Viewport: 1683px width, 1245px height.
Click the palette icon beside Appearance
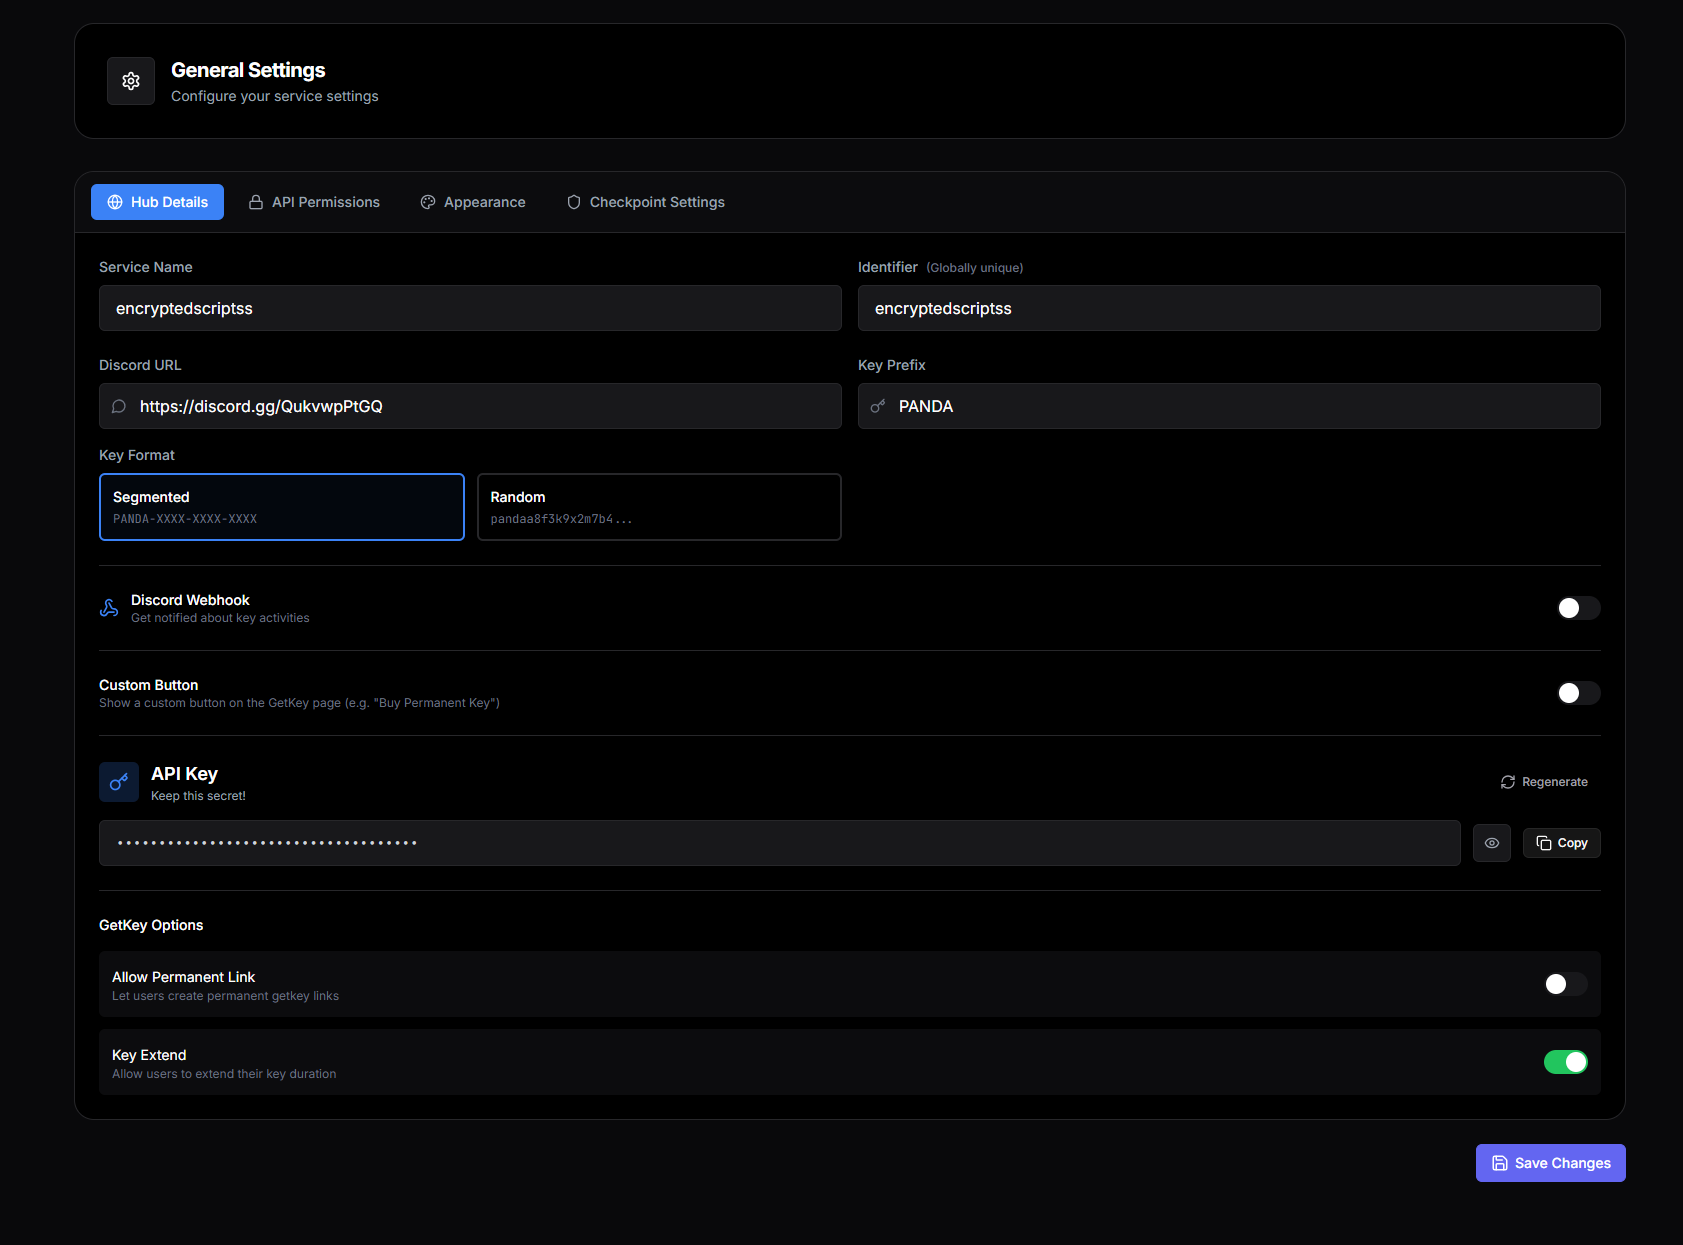click(x=428, y=202)
